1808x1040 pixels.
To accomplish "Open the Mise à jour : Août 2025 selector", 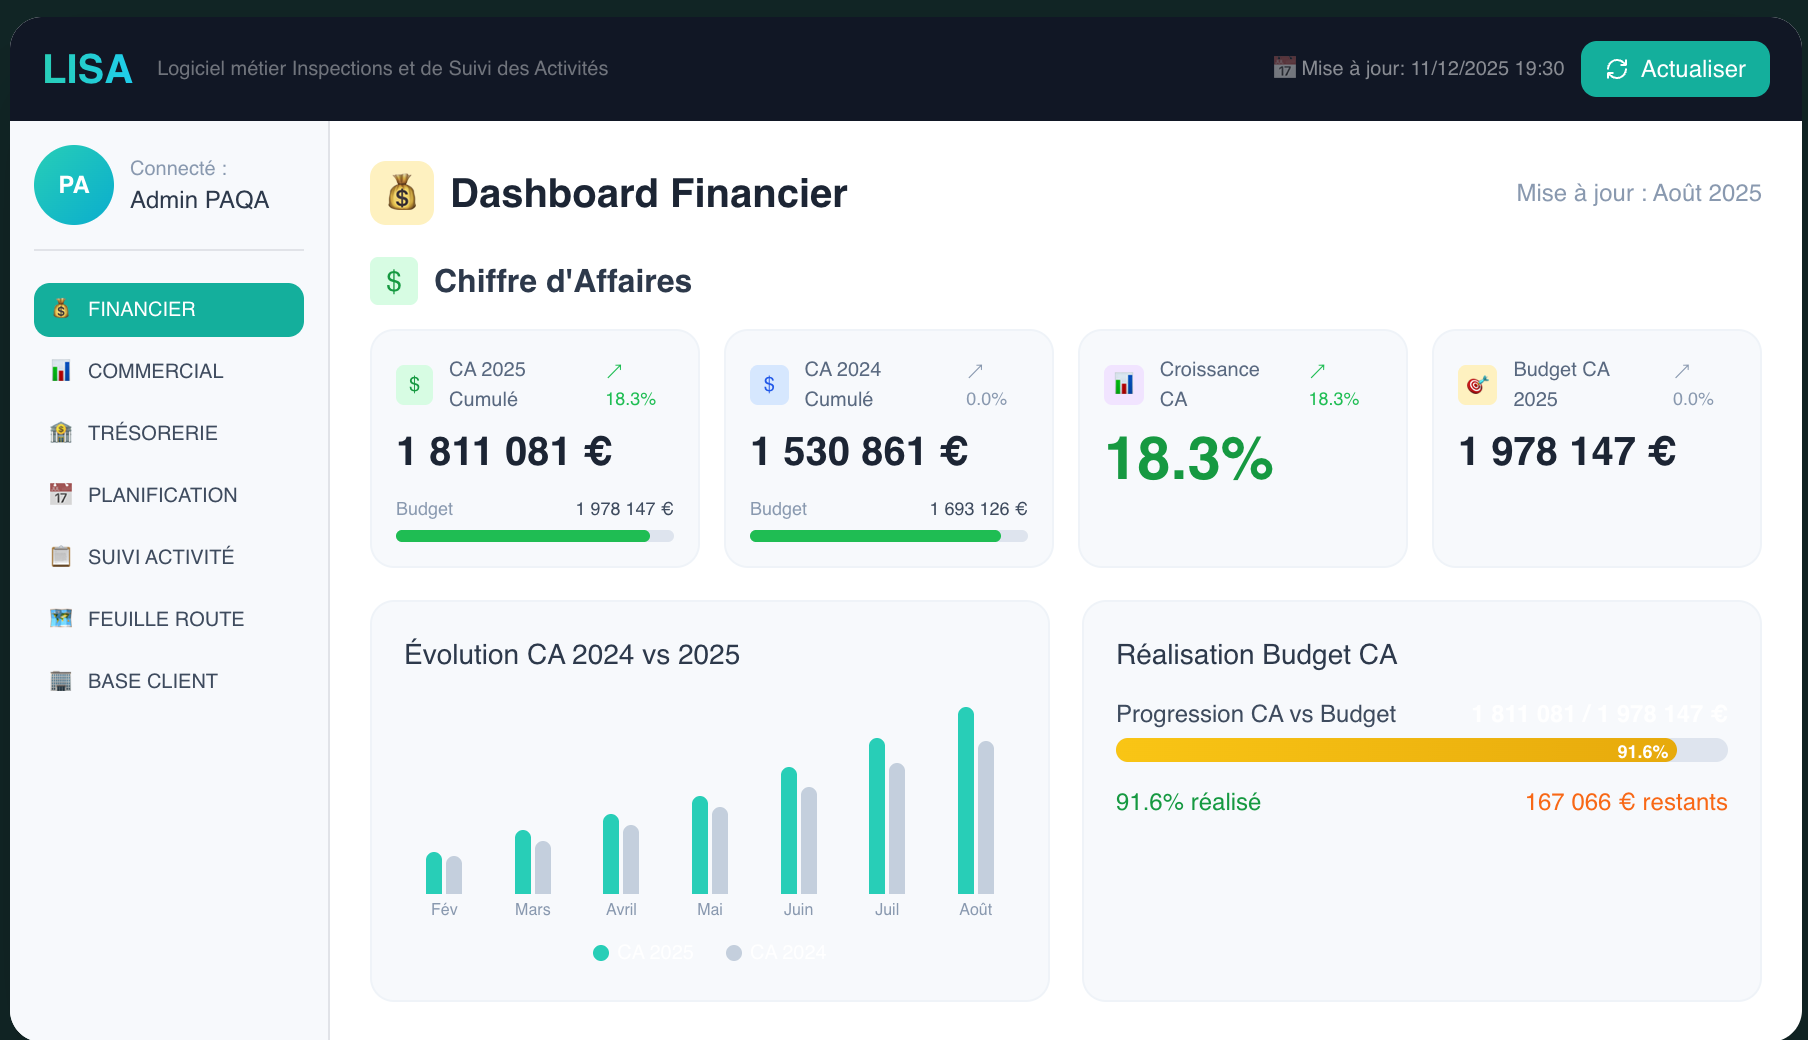I will (x=1638, y=193).
